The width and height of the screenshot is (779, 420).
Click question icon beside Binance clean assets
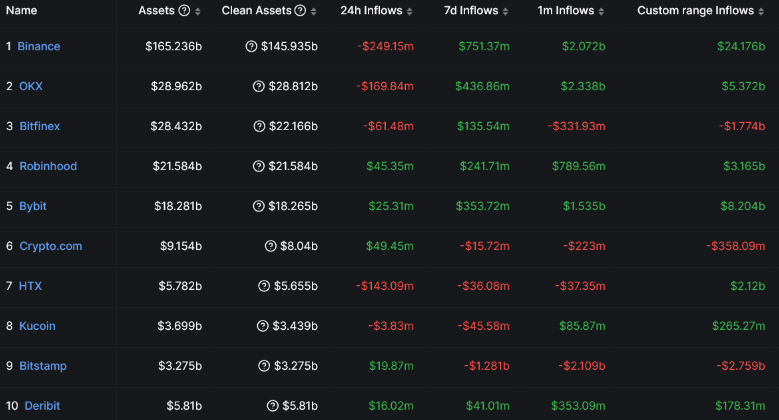tap(251, 46)
